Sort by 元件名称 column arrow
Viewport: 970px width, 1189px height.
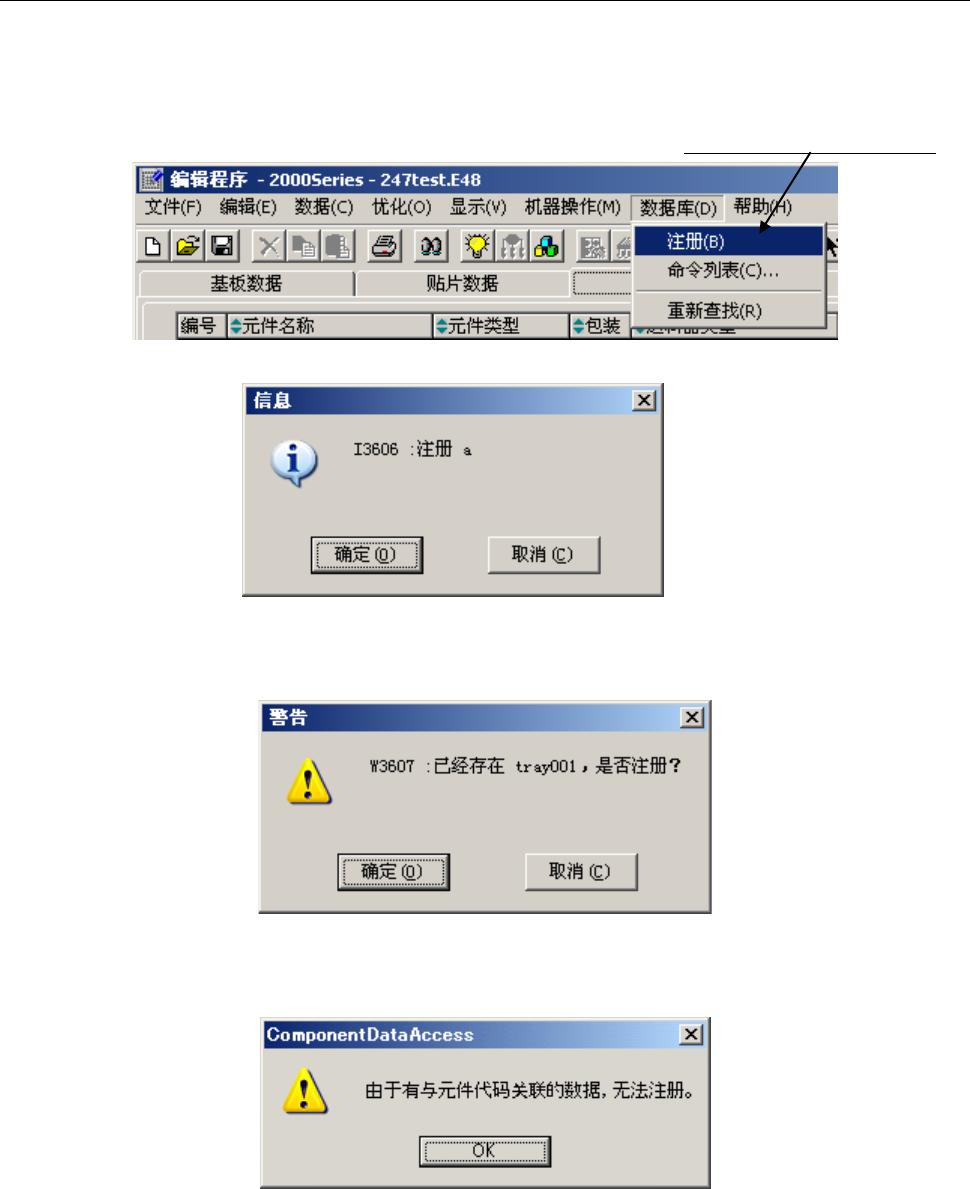(x=236, y=326)
